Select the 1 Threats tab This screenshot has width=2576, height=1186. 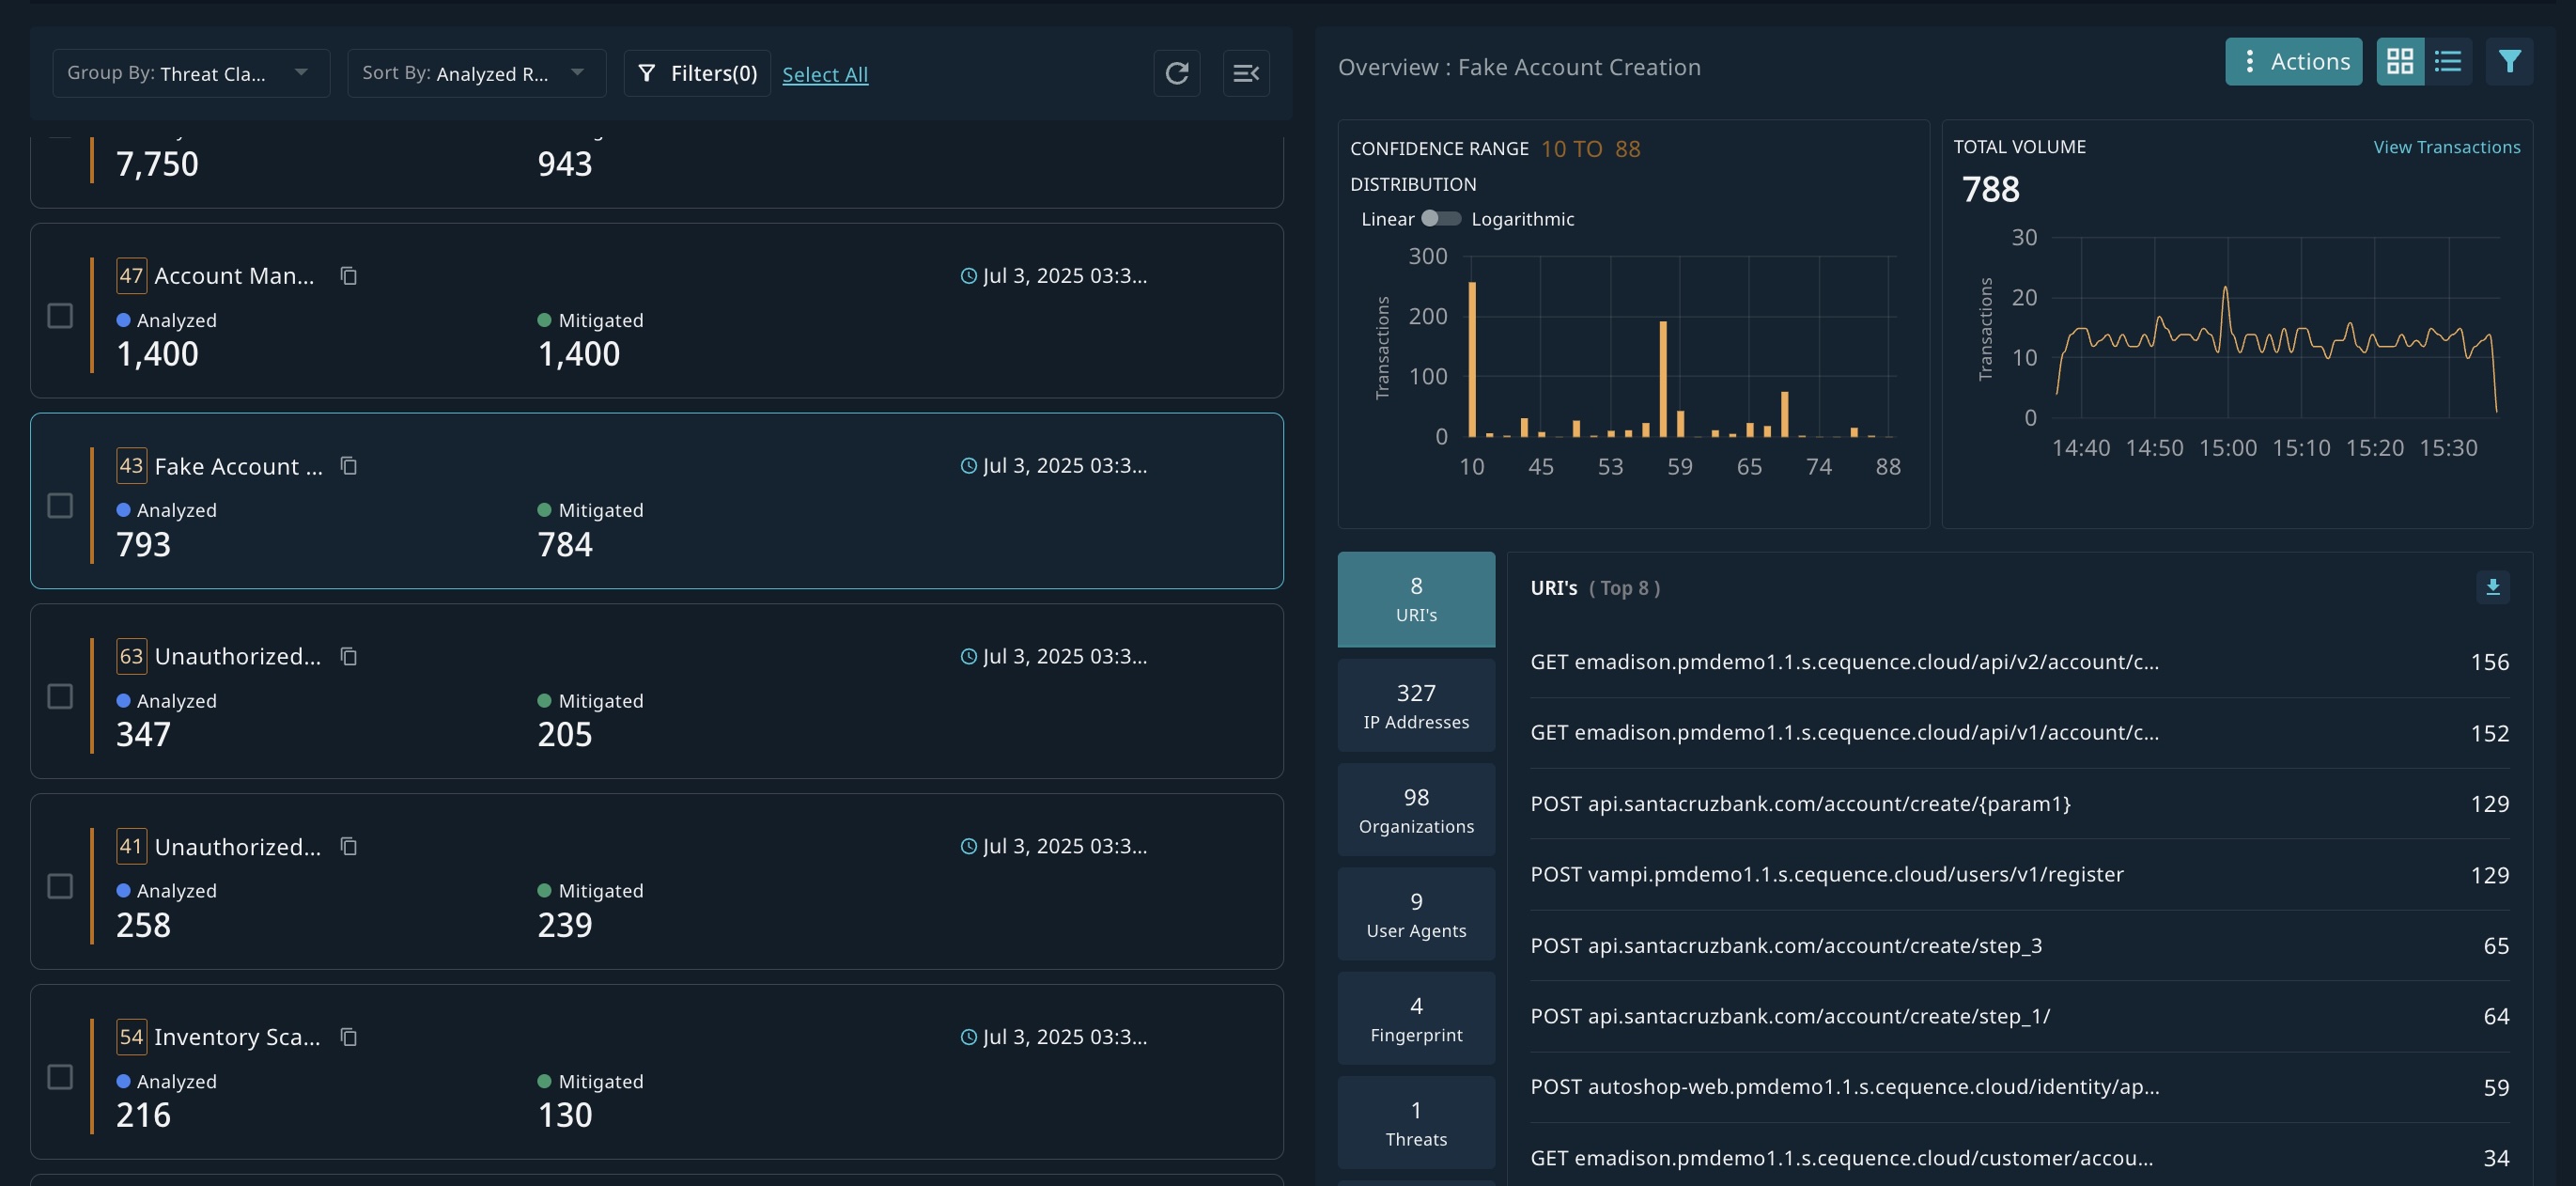(x=1416, y=1123)
